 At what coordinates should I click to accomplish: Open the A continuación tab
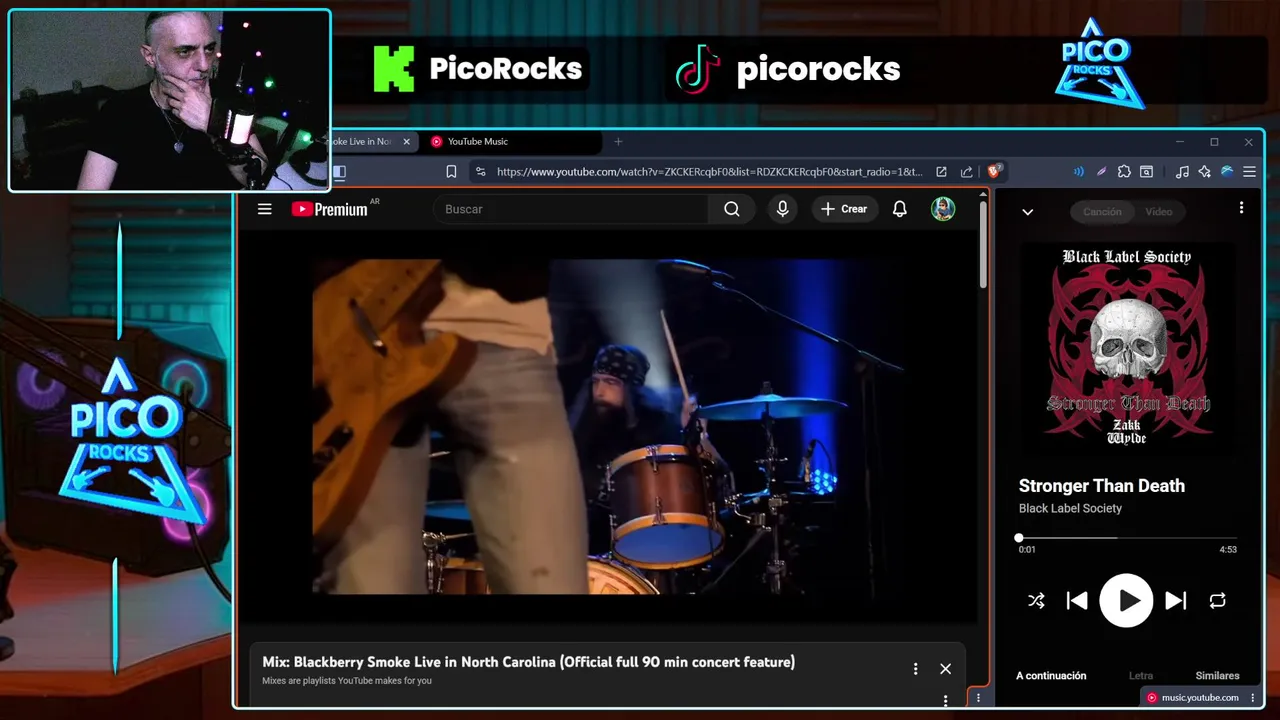click(1051, 676)
